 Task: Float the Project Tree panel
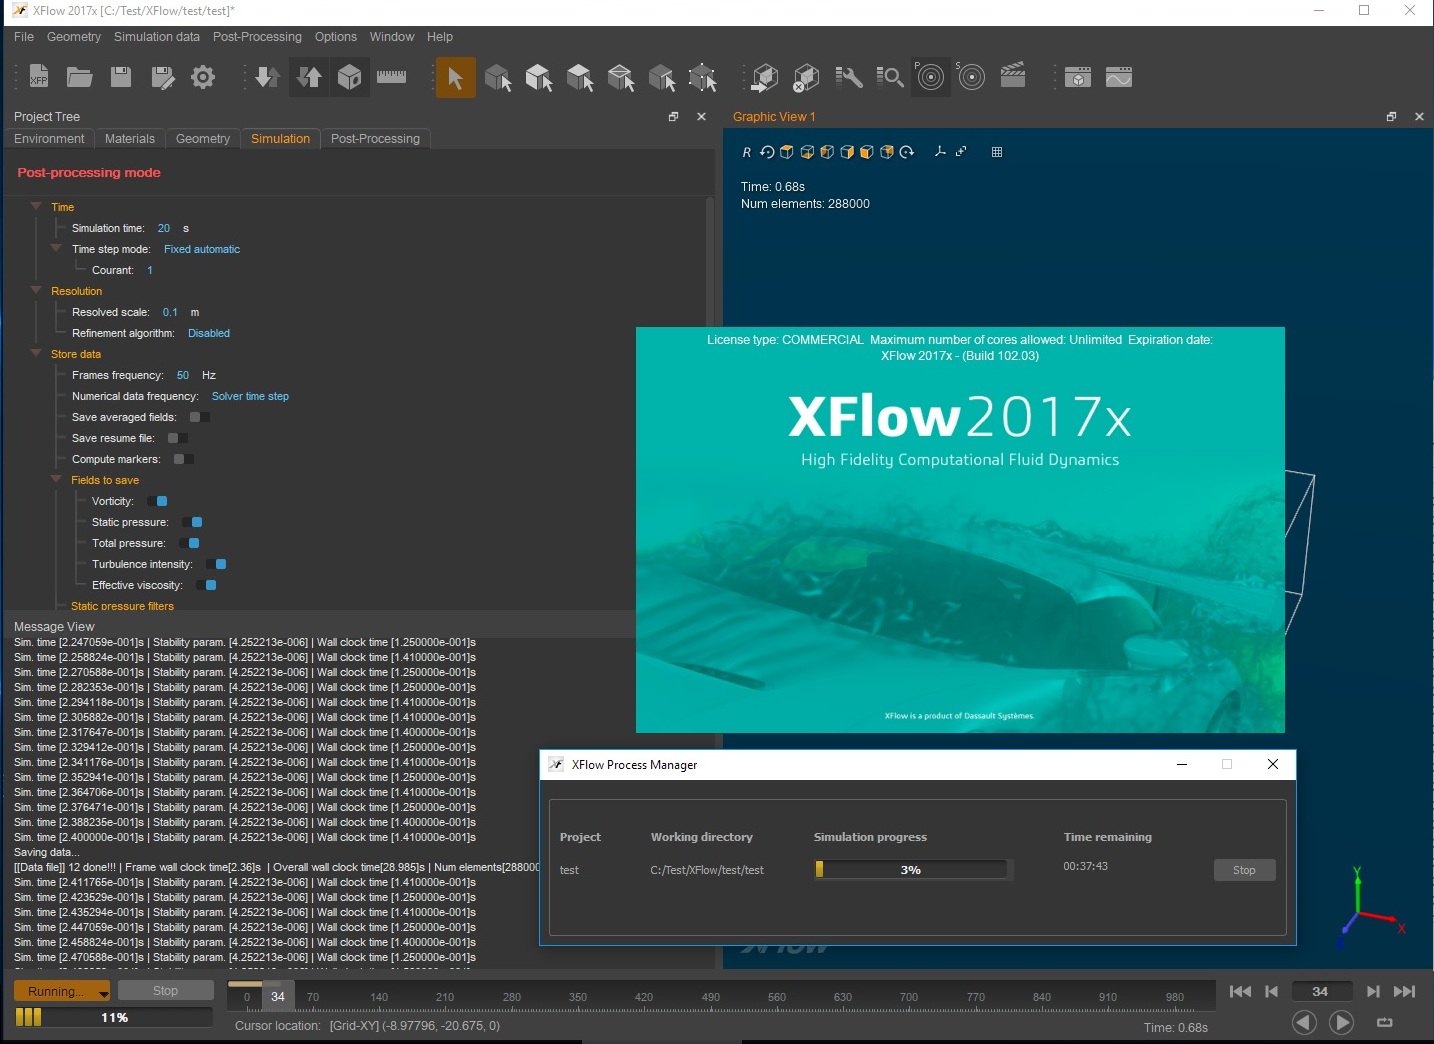click(673, 117)
